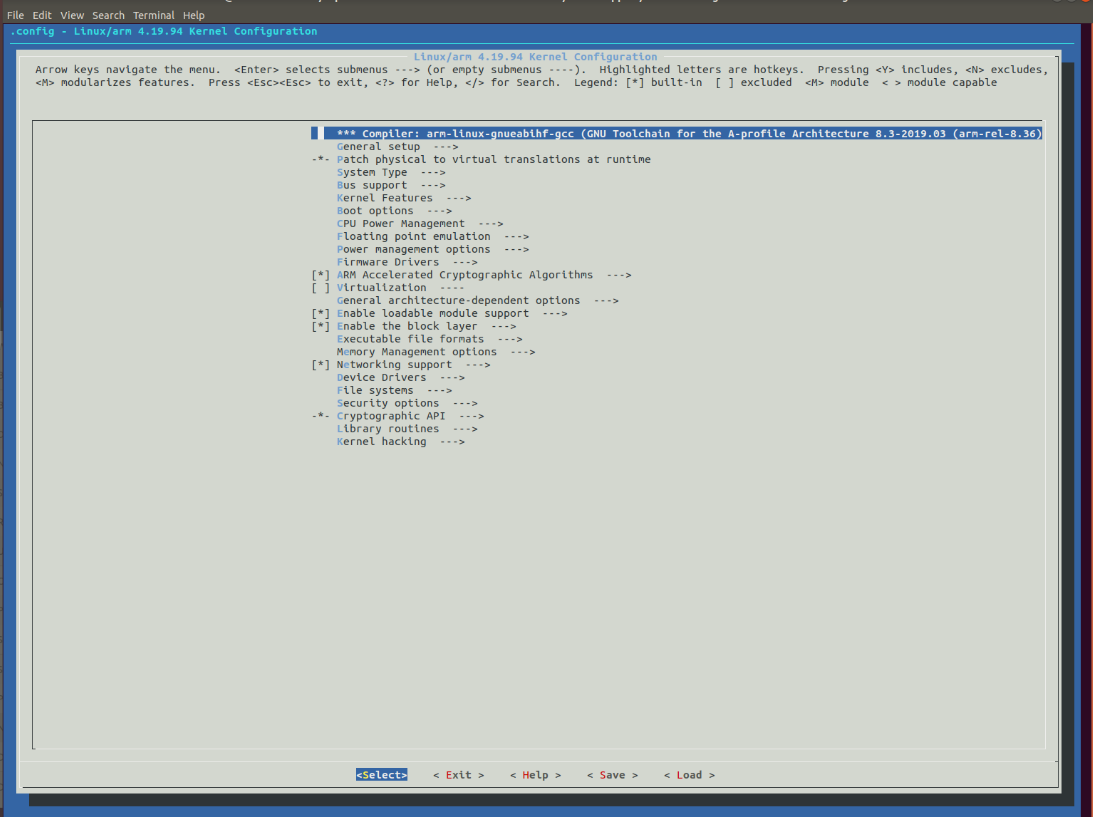Expand the Kernel hacking submenu
This screenshot has height=817, width=1093.
400,442
